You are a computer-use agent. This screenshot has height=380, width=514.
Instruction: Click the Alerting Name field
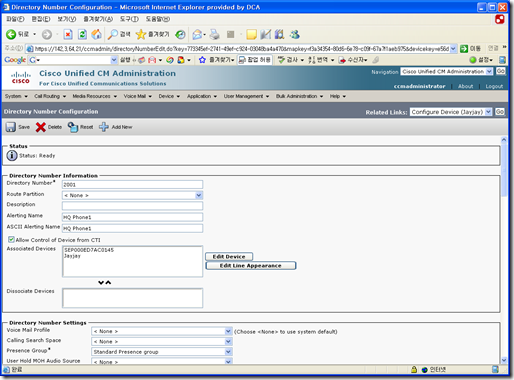coord(132,217)
